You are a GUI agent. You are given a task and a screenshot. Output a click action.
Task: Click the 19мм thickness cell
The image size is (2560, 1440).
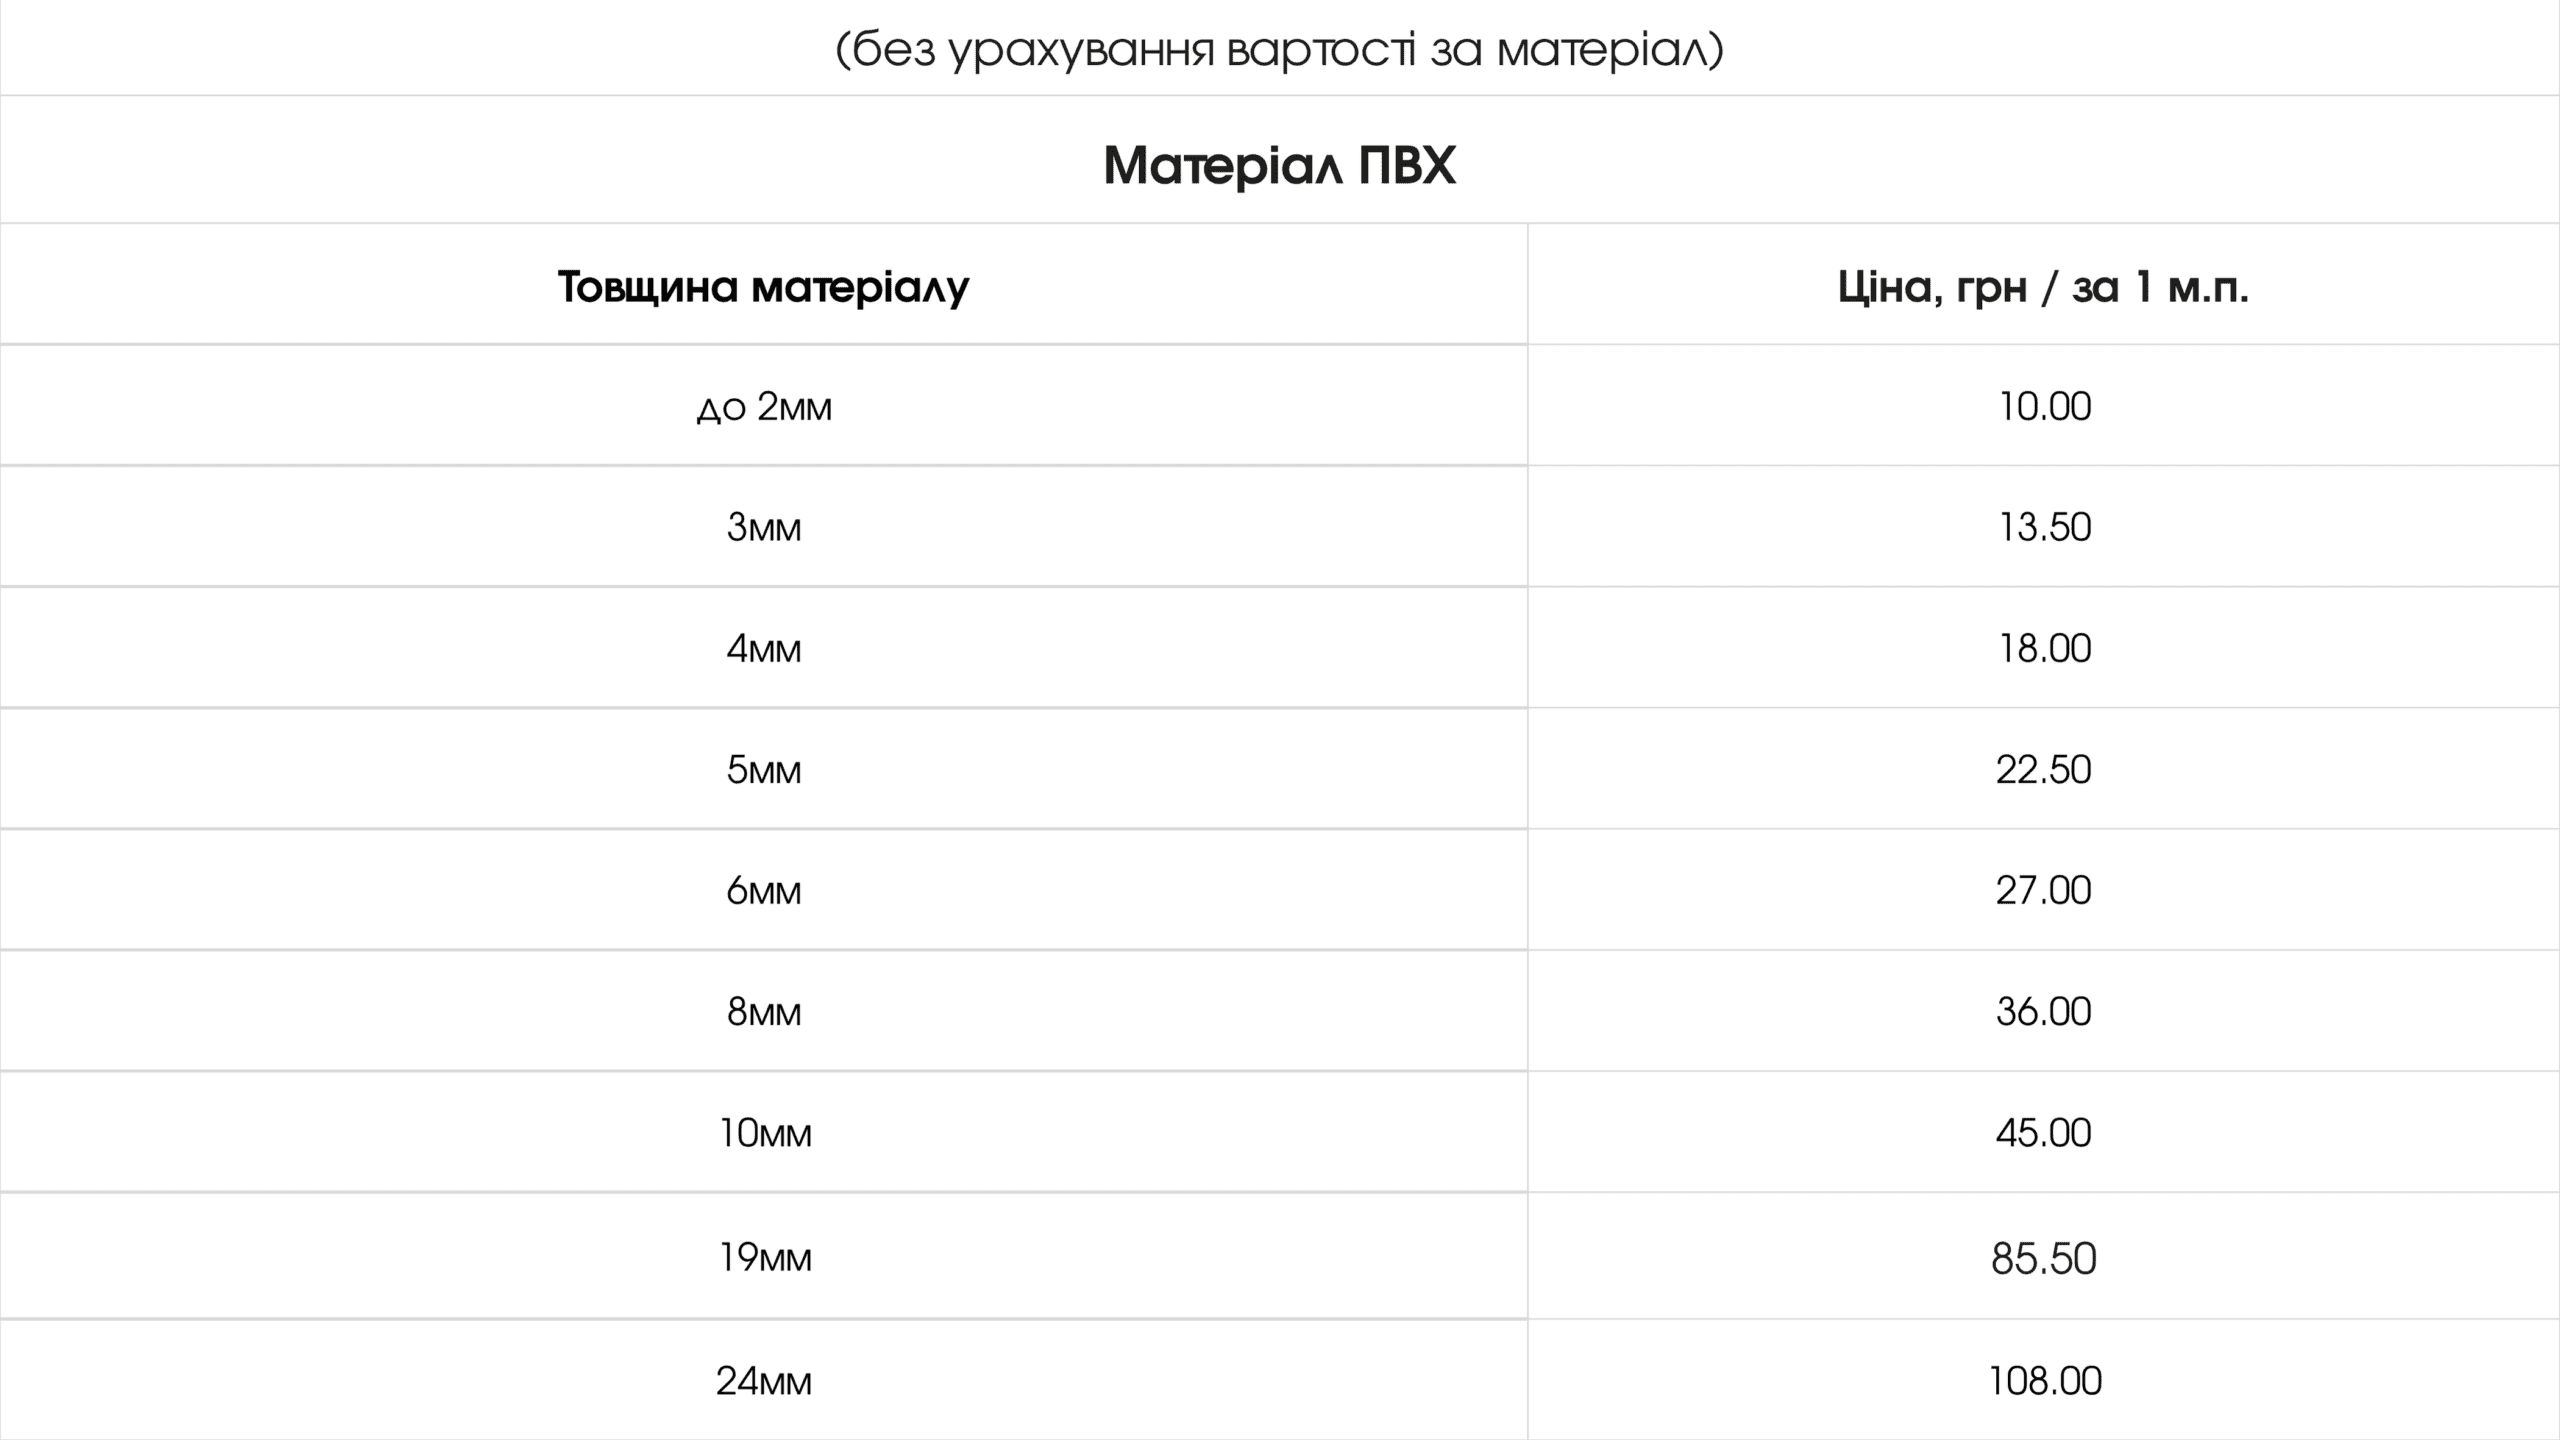tap(765, 1257)
